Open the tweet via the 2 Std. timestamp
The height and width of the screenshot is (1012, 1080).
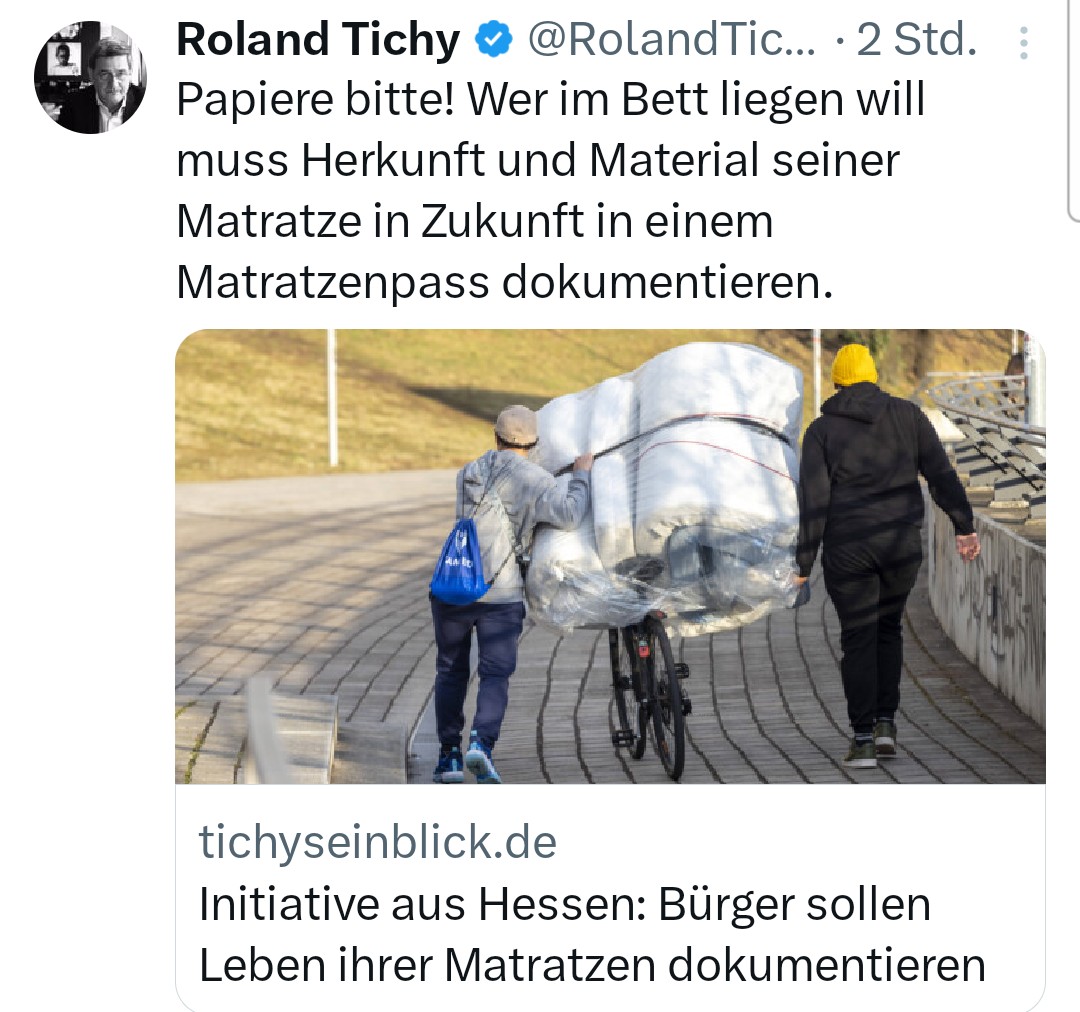(x=916, y=39)
